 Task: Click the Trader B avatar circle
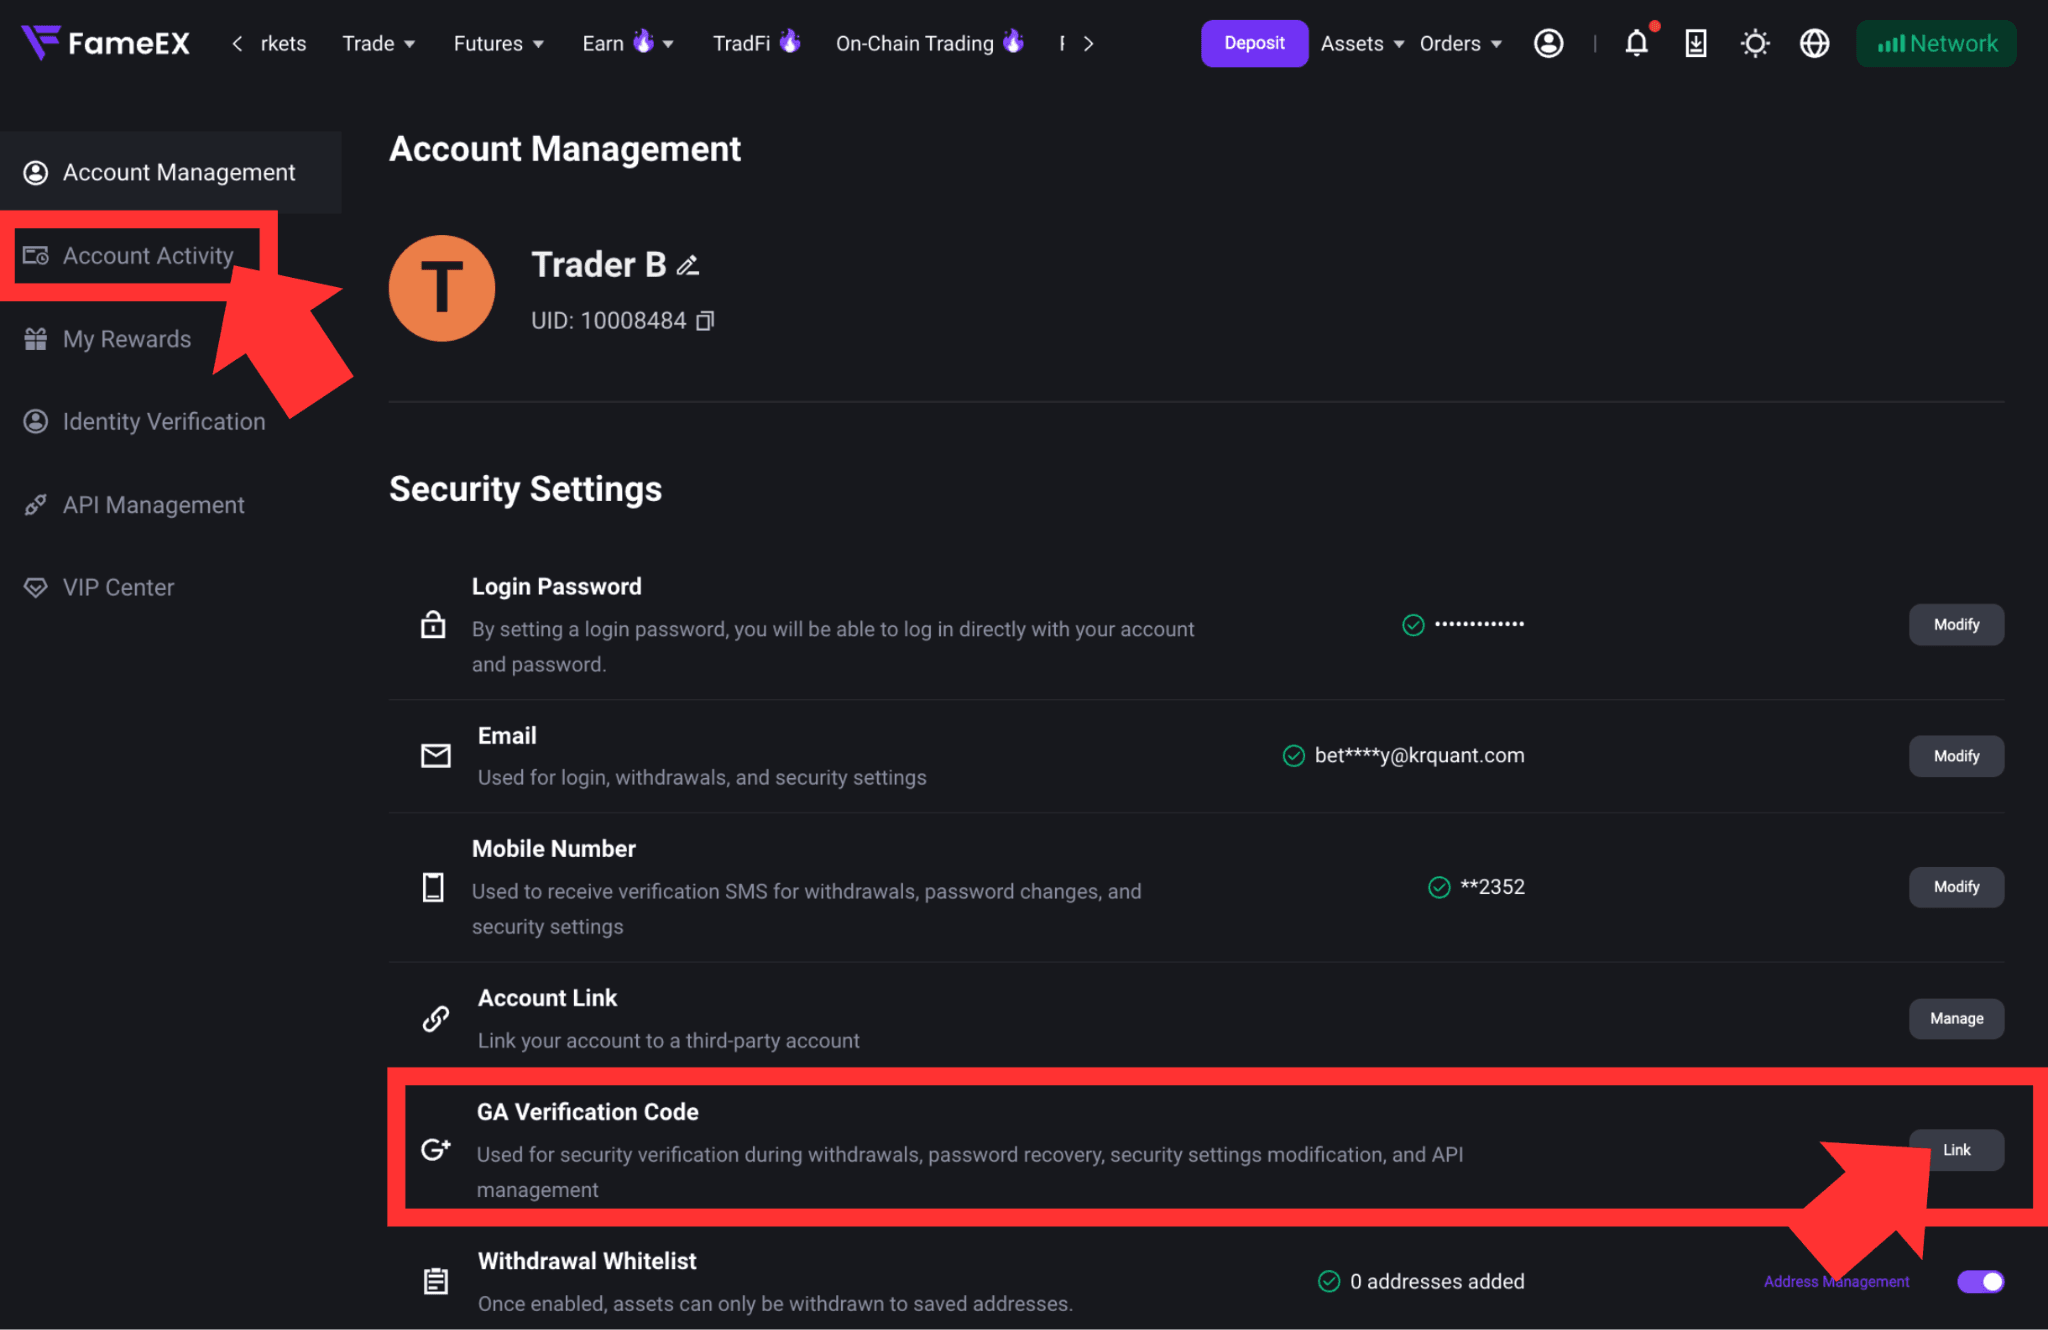point(442,288)
